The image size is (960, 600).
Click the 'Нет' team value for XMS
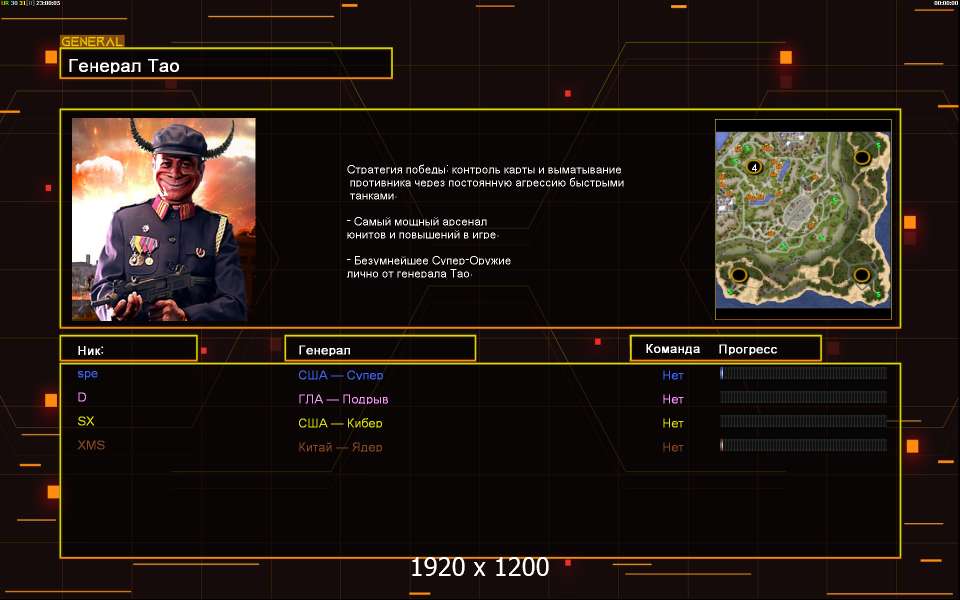point(673,447)
